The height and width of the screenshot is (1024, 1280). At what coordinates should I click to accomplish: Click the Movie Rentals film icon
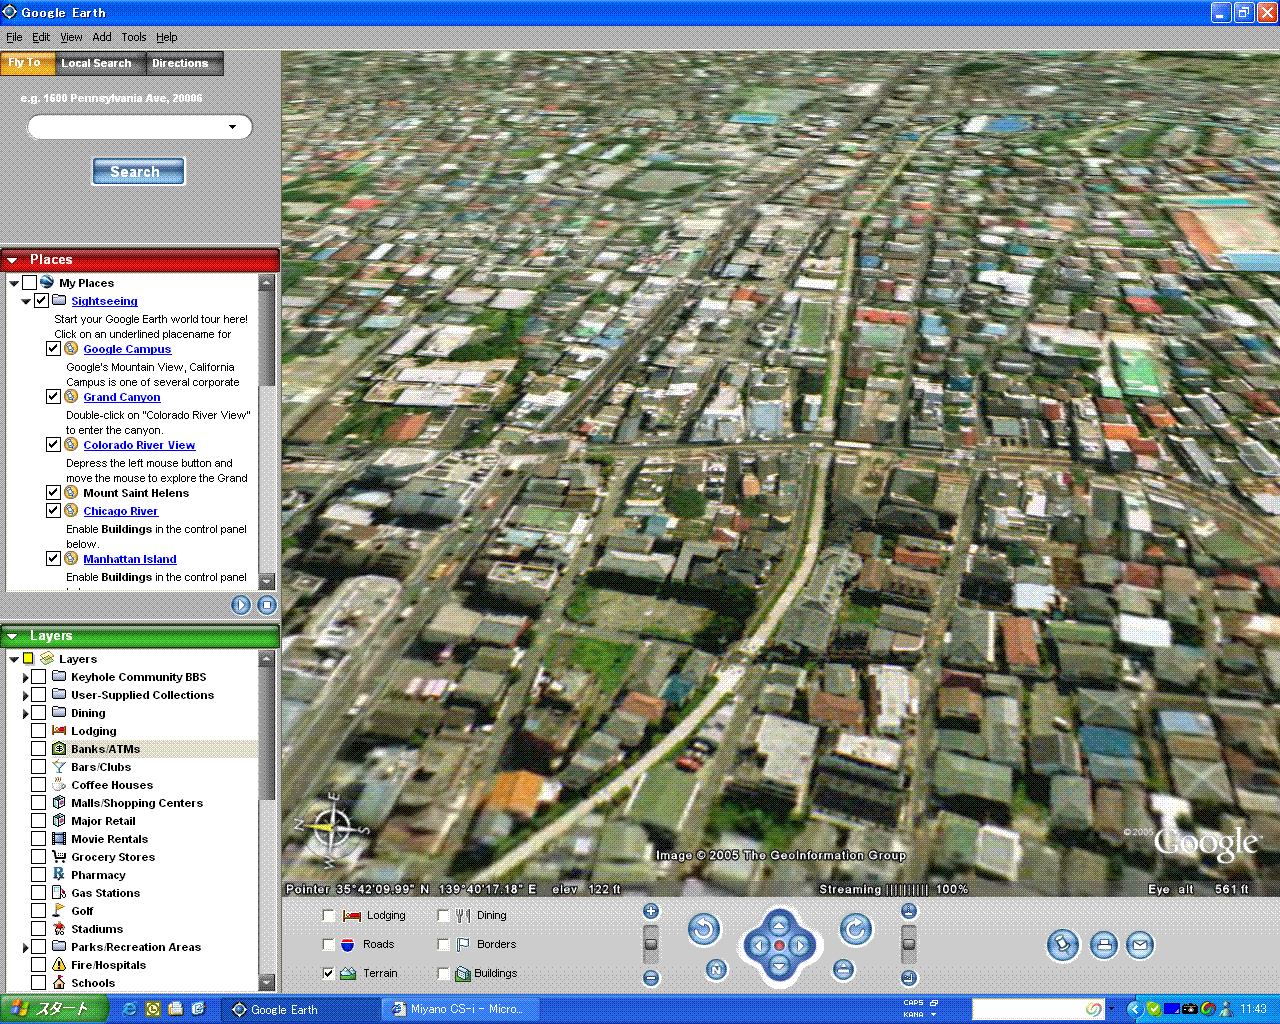(x=59, y=838)
